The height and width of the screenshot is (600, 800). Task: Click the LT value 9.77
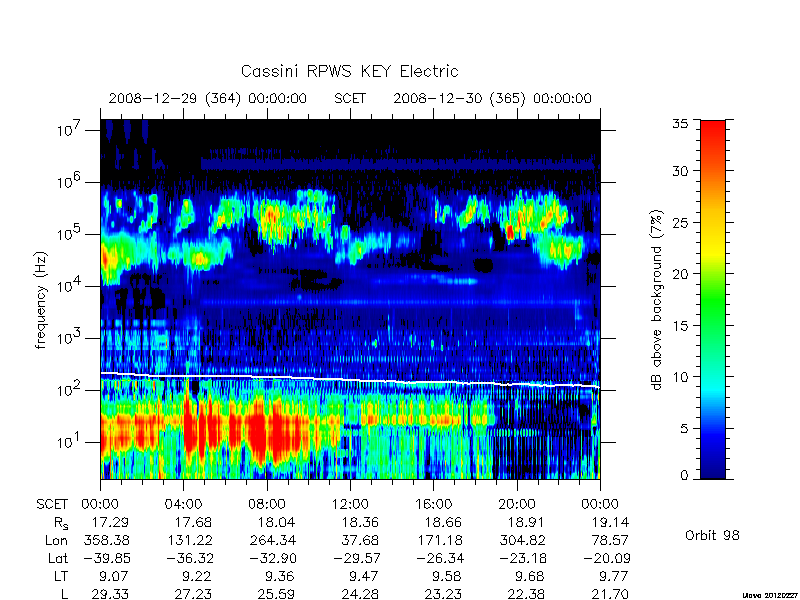614,576
